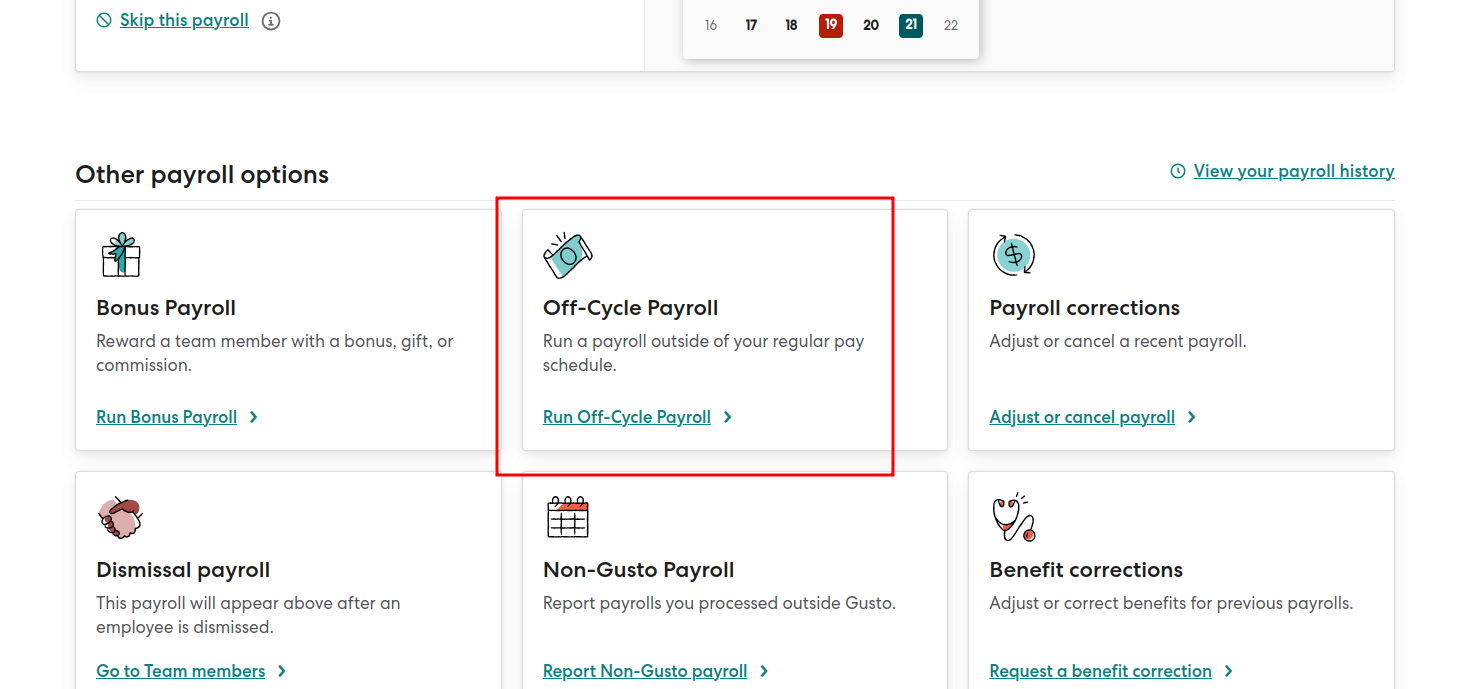Screen dimensions: 1458x689
Task: Open Report Non-Gusto payroll link
Action: (644, 671)
